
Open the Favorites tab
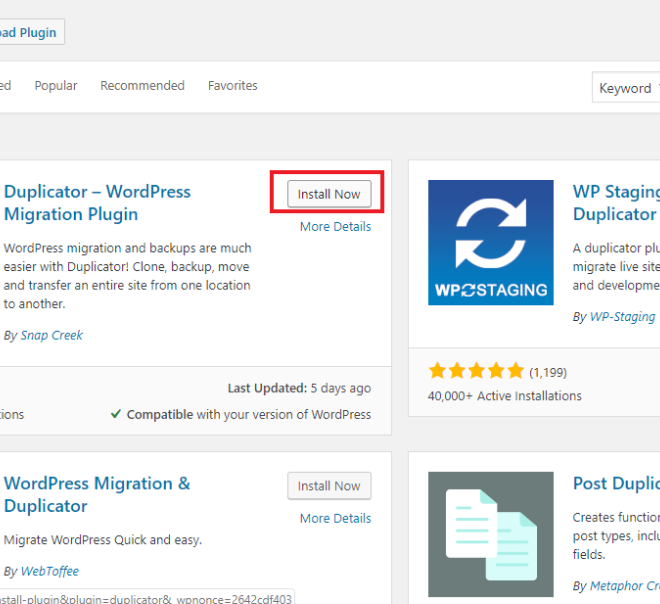point(232,85)
